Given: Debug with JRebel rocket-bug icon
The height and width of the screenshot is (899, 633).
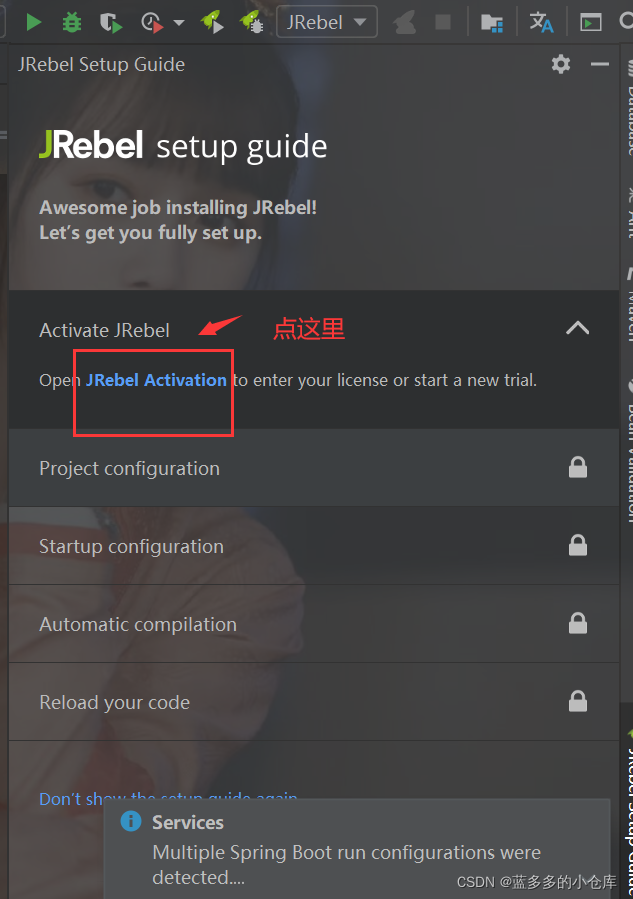Looking at the screenshot, I should point(250,21).
